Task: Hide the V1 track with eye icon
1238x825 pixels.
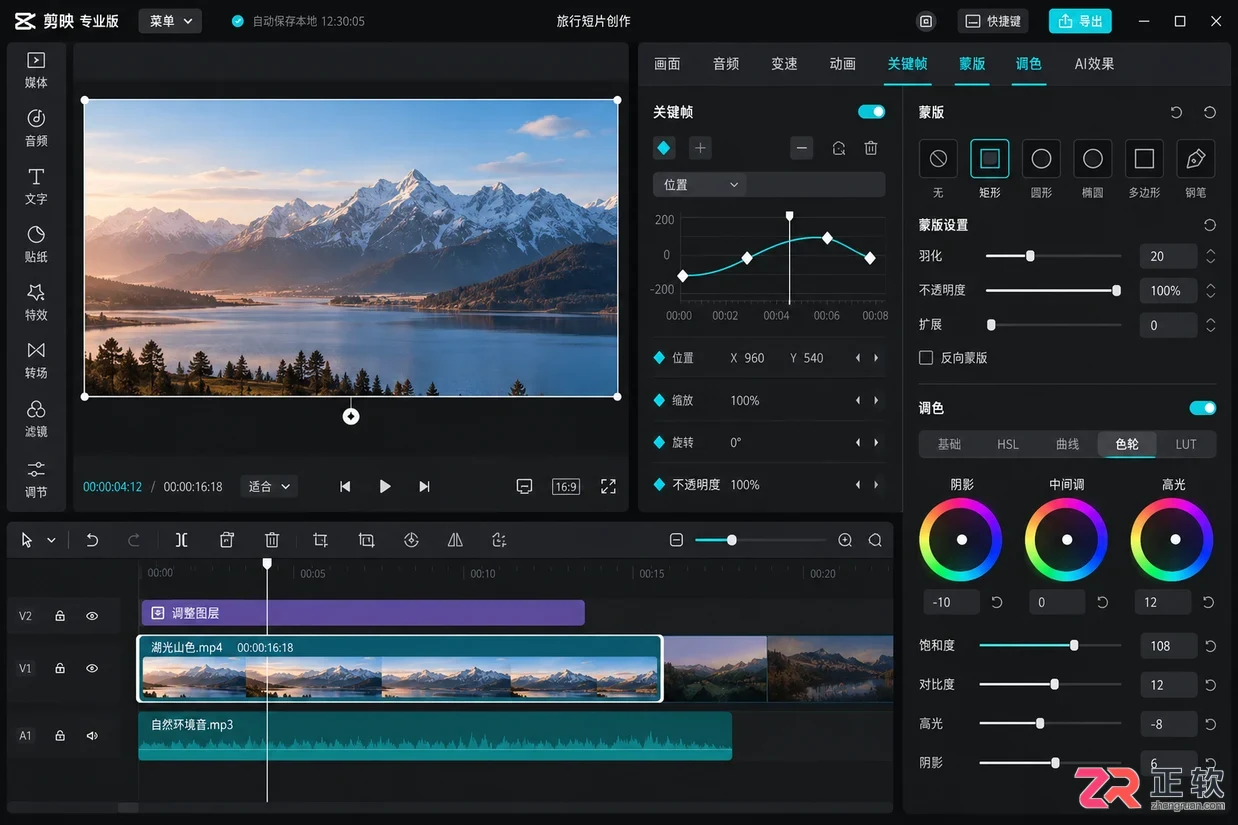Action: (92, 668)
